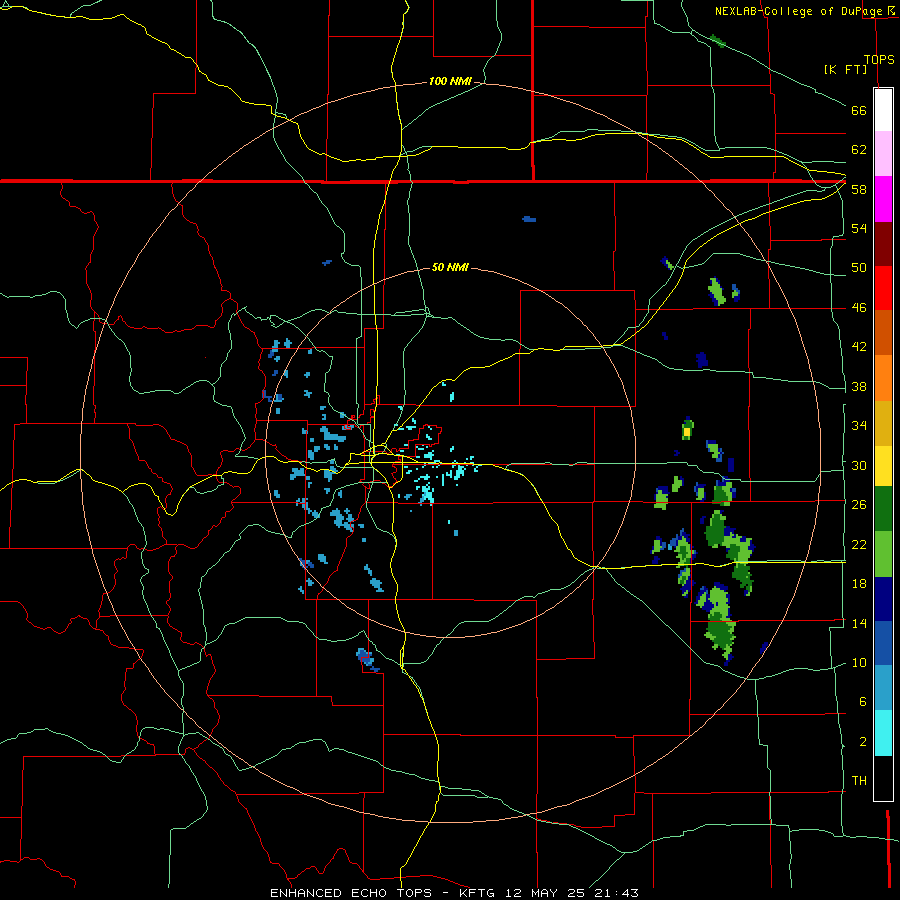The image size is (900, 900).
Task: Click the lone yellow echo-top pixel on the map
Action: point(687,431)
